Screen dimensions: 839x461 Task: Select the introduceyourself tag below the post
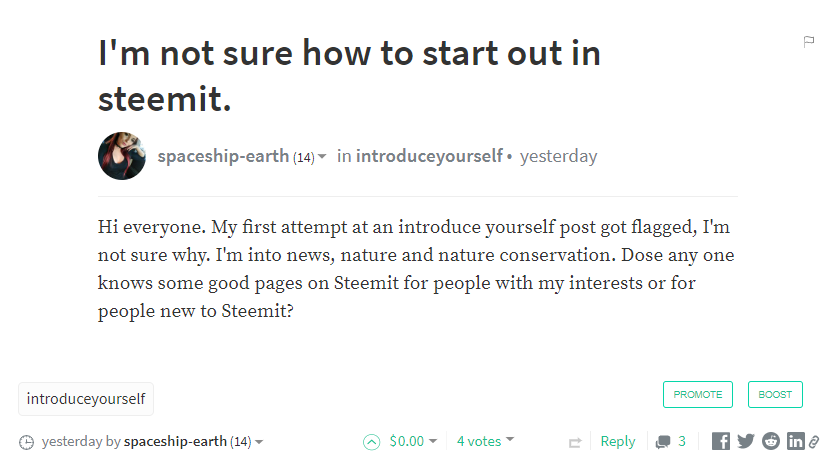pyautogui.click(x=86, y=398)
